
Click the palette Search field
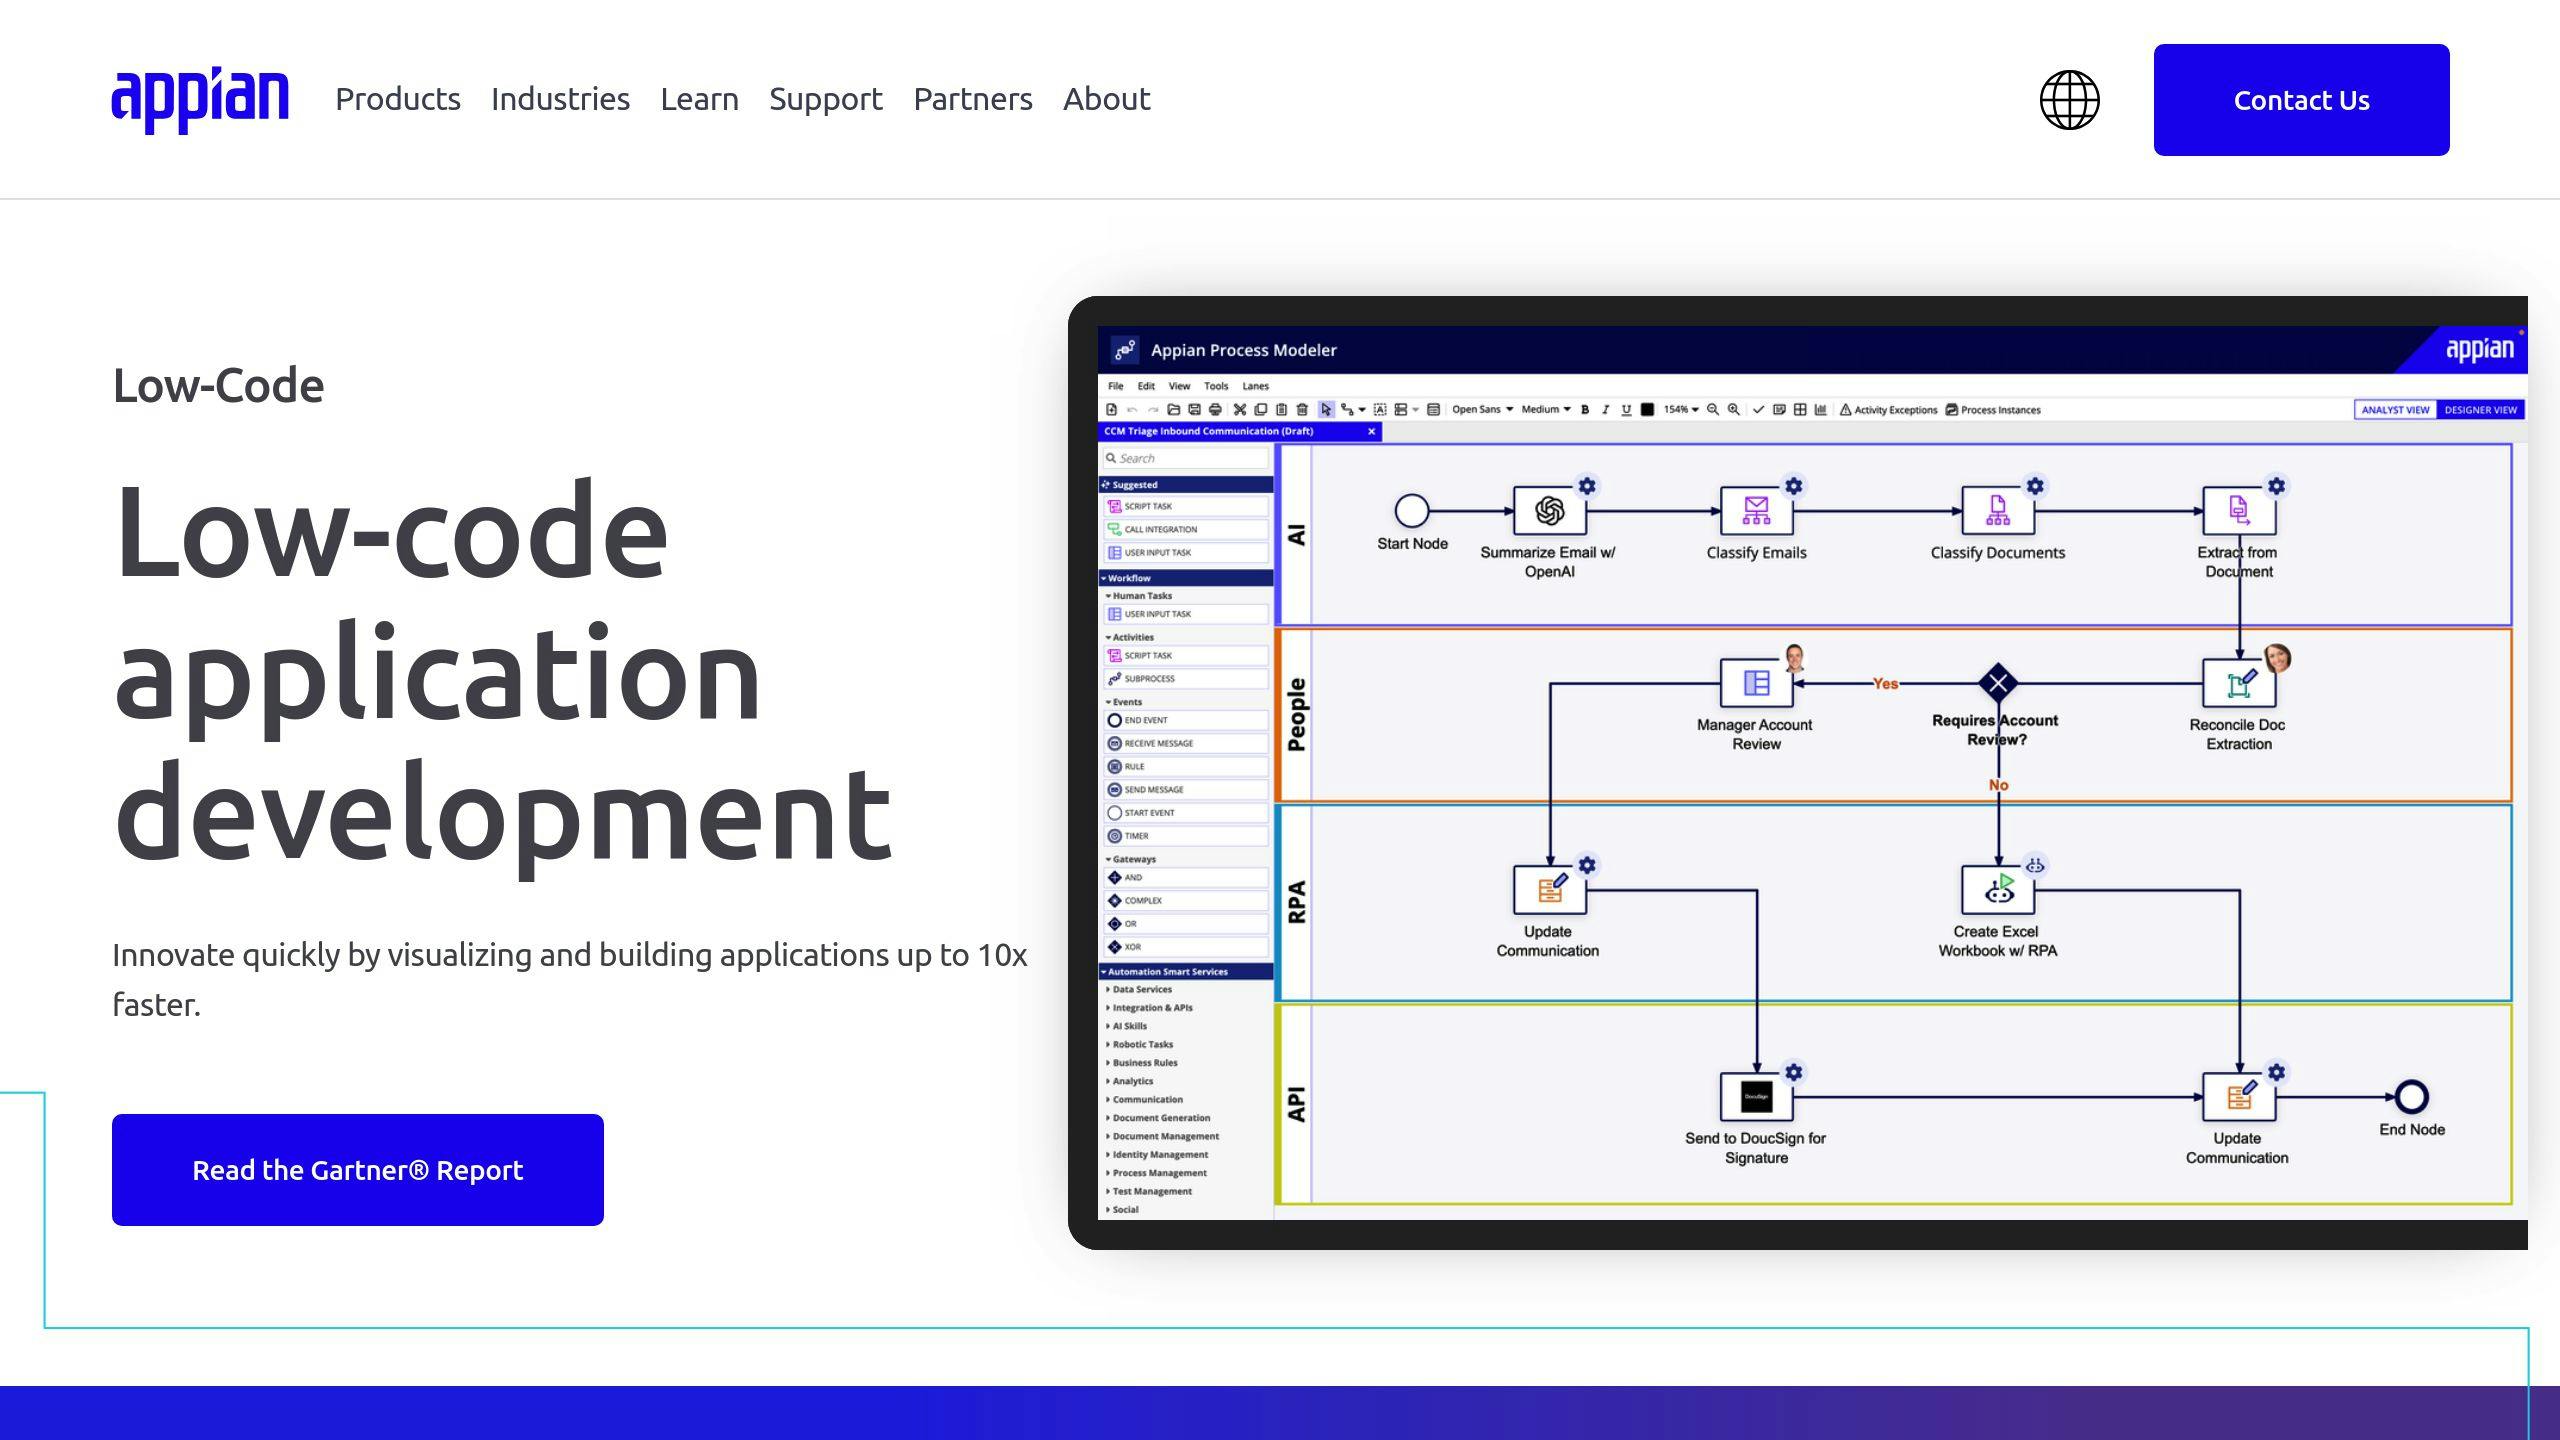(x=1186, y=458)
